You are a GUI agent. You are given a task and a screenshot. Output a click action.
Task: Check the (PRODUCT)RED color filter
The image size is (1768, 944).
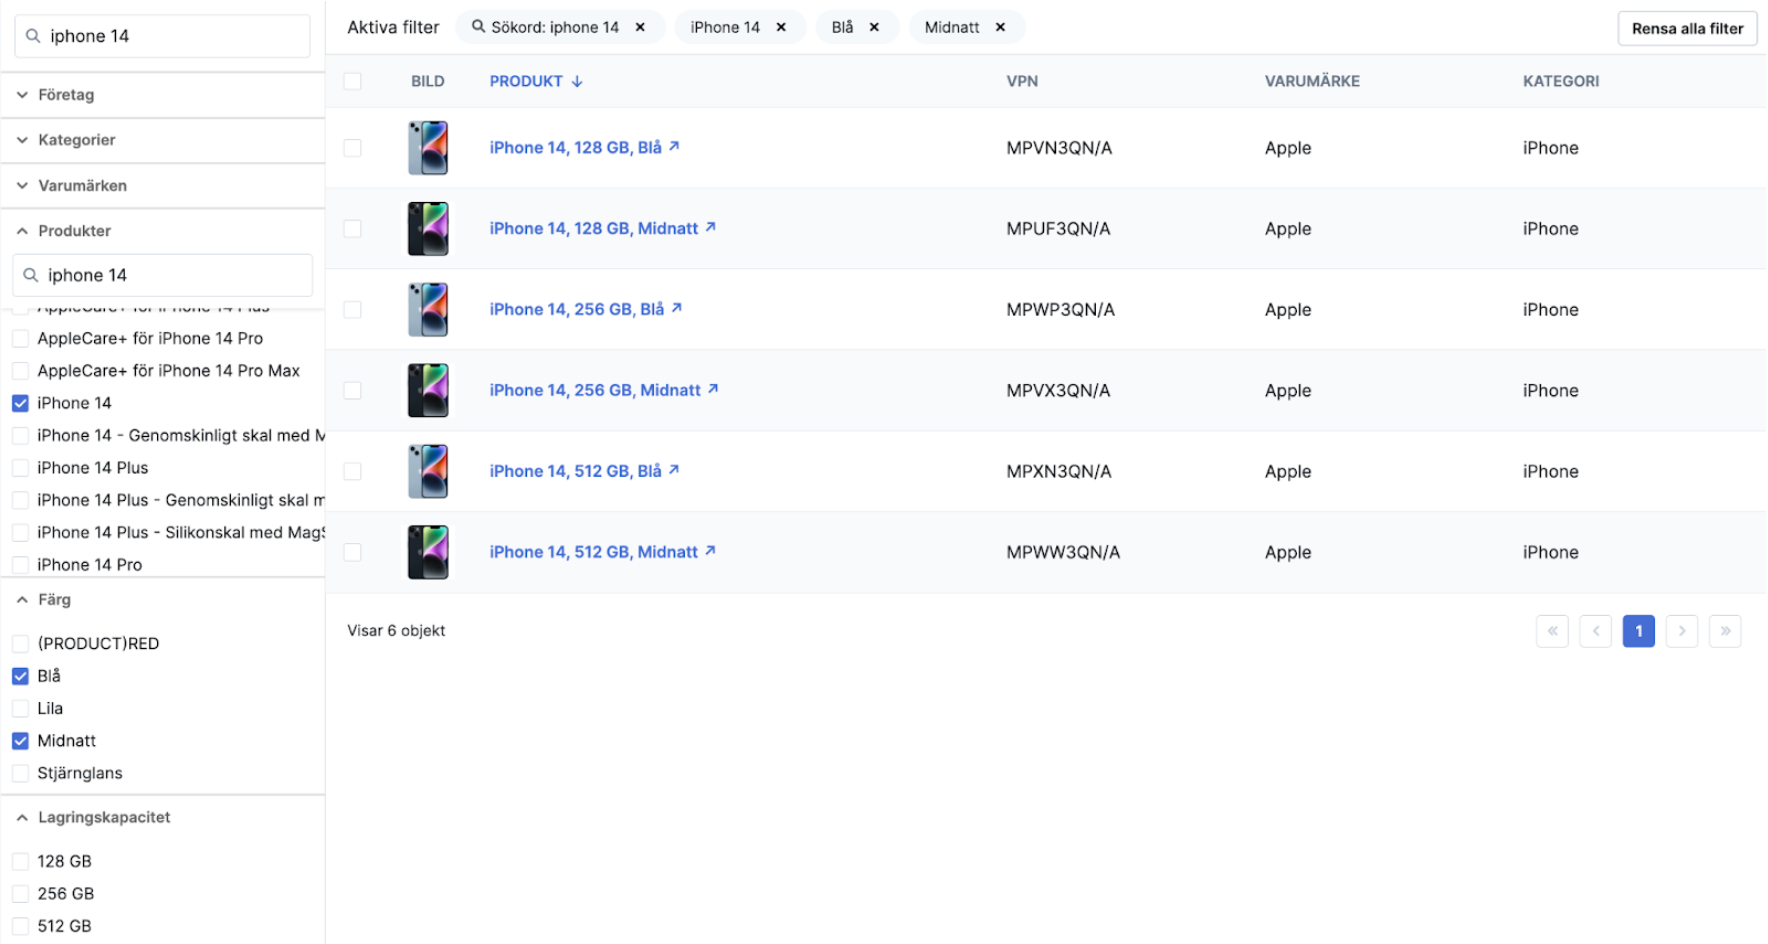tap(20, 644)
